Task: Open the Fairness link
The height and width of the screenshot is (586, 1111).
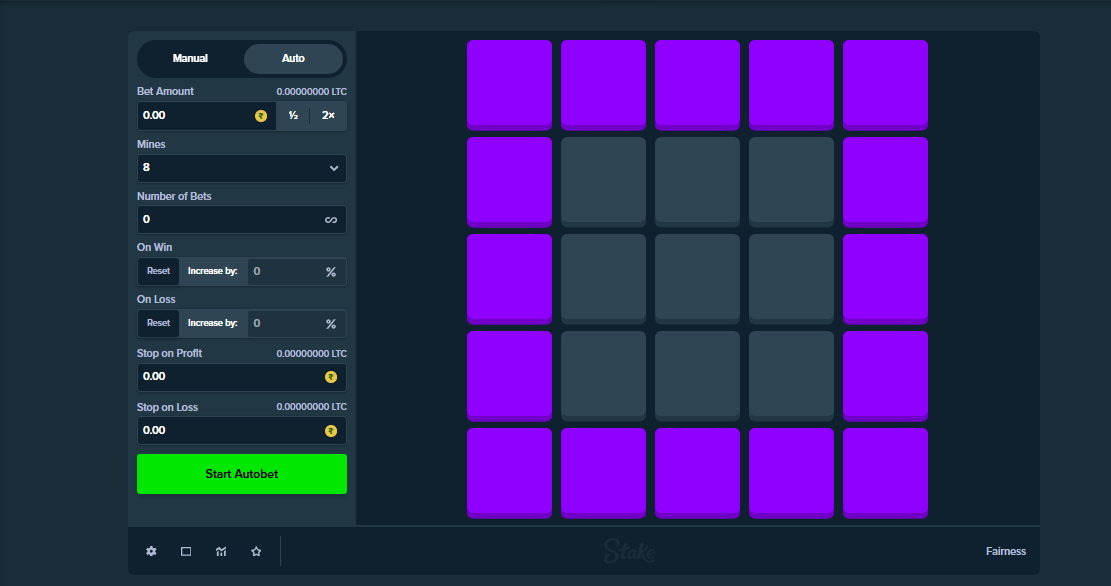Action: click(1005, 551)
